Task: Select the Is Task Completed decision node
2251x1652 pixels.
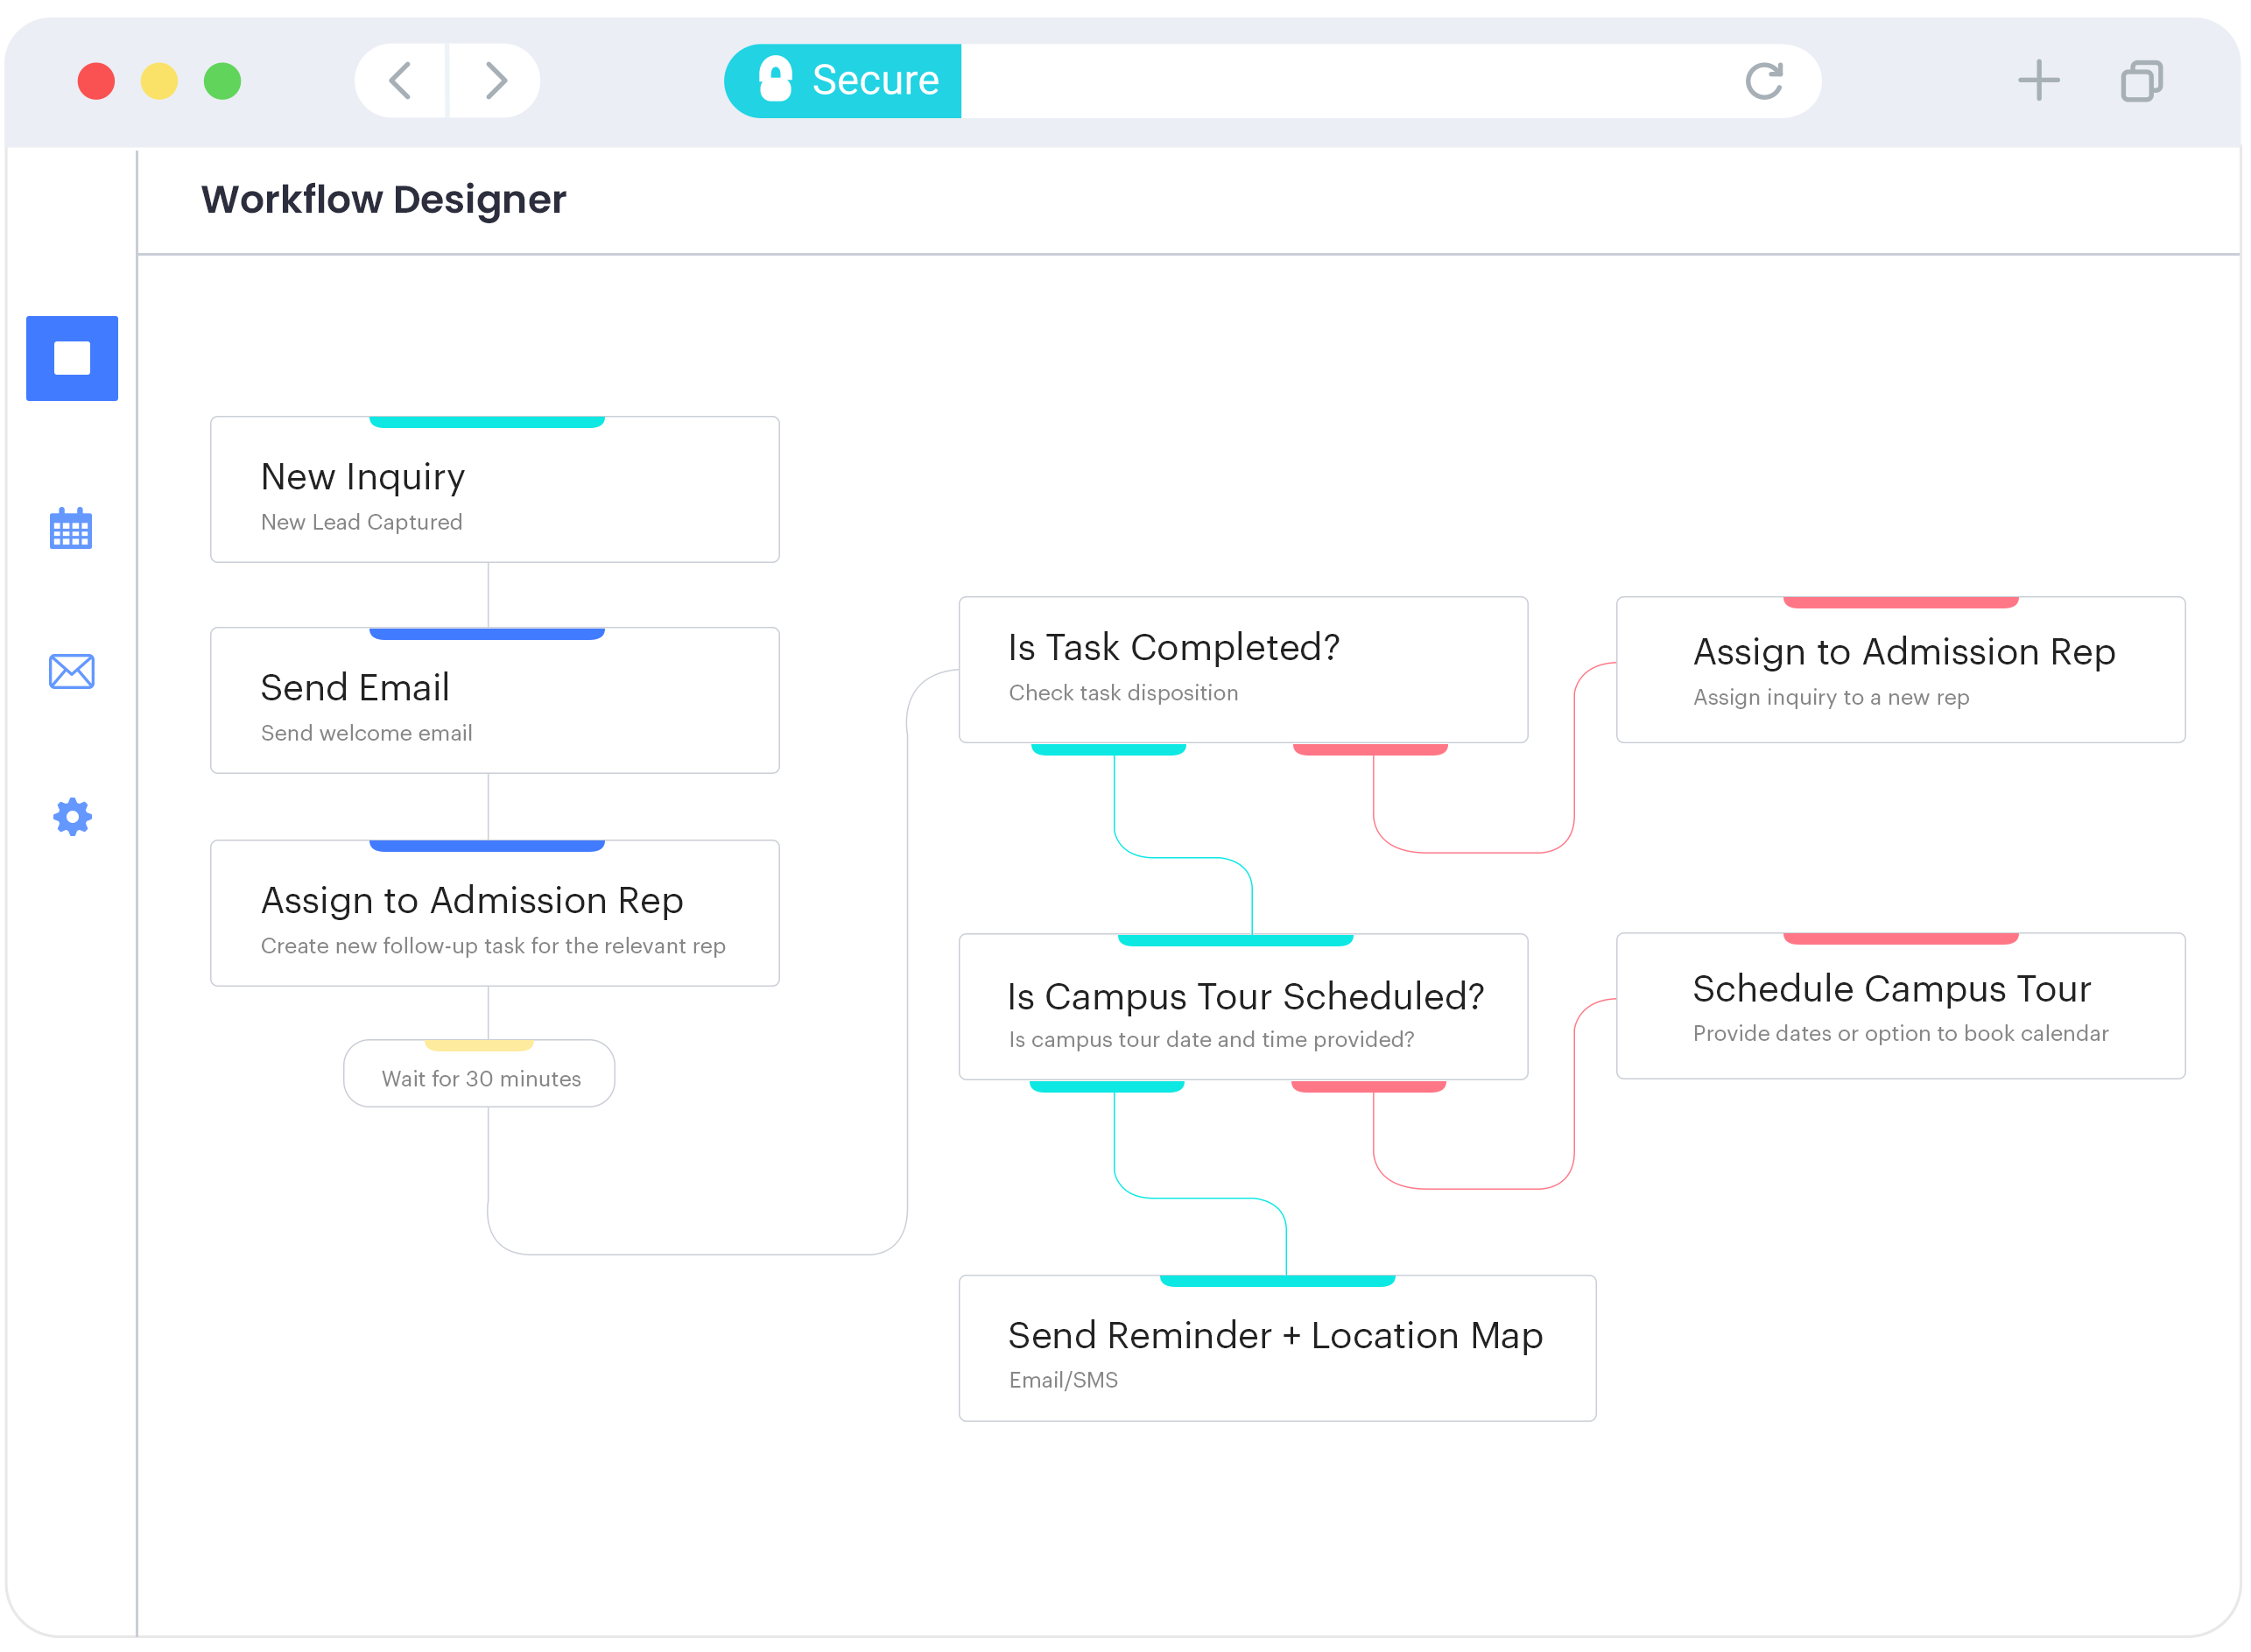Action: click(1242, 668)
